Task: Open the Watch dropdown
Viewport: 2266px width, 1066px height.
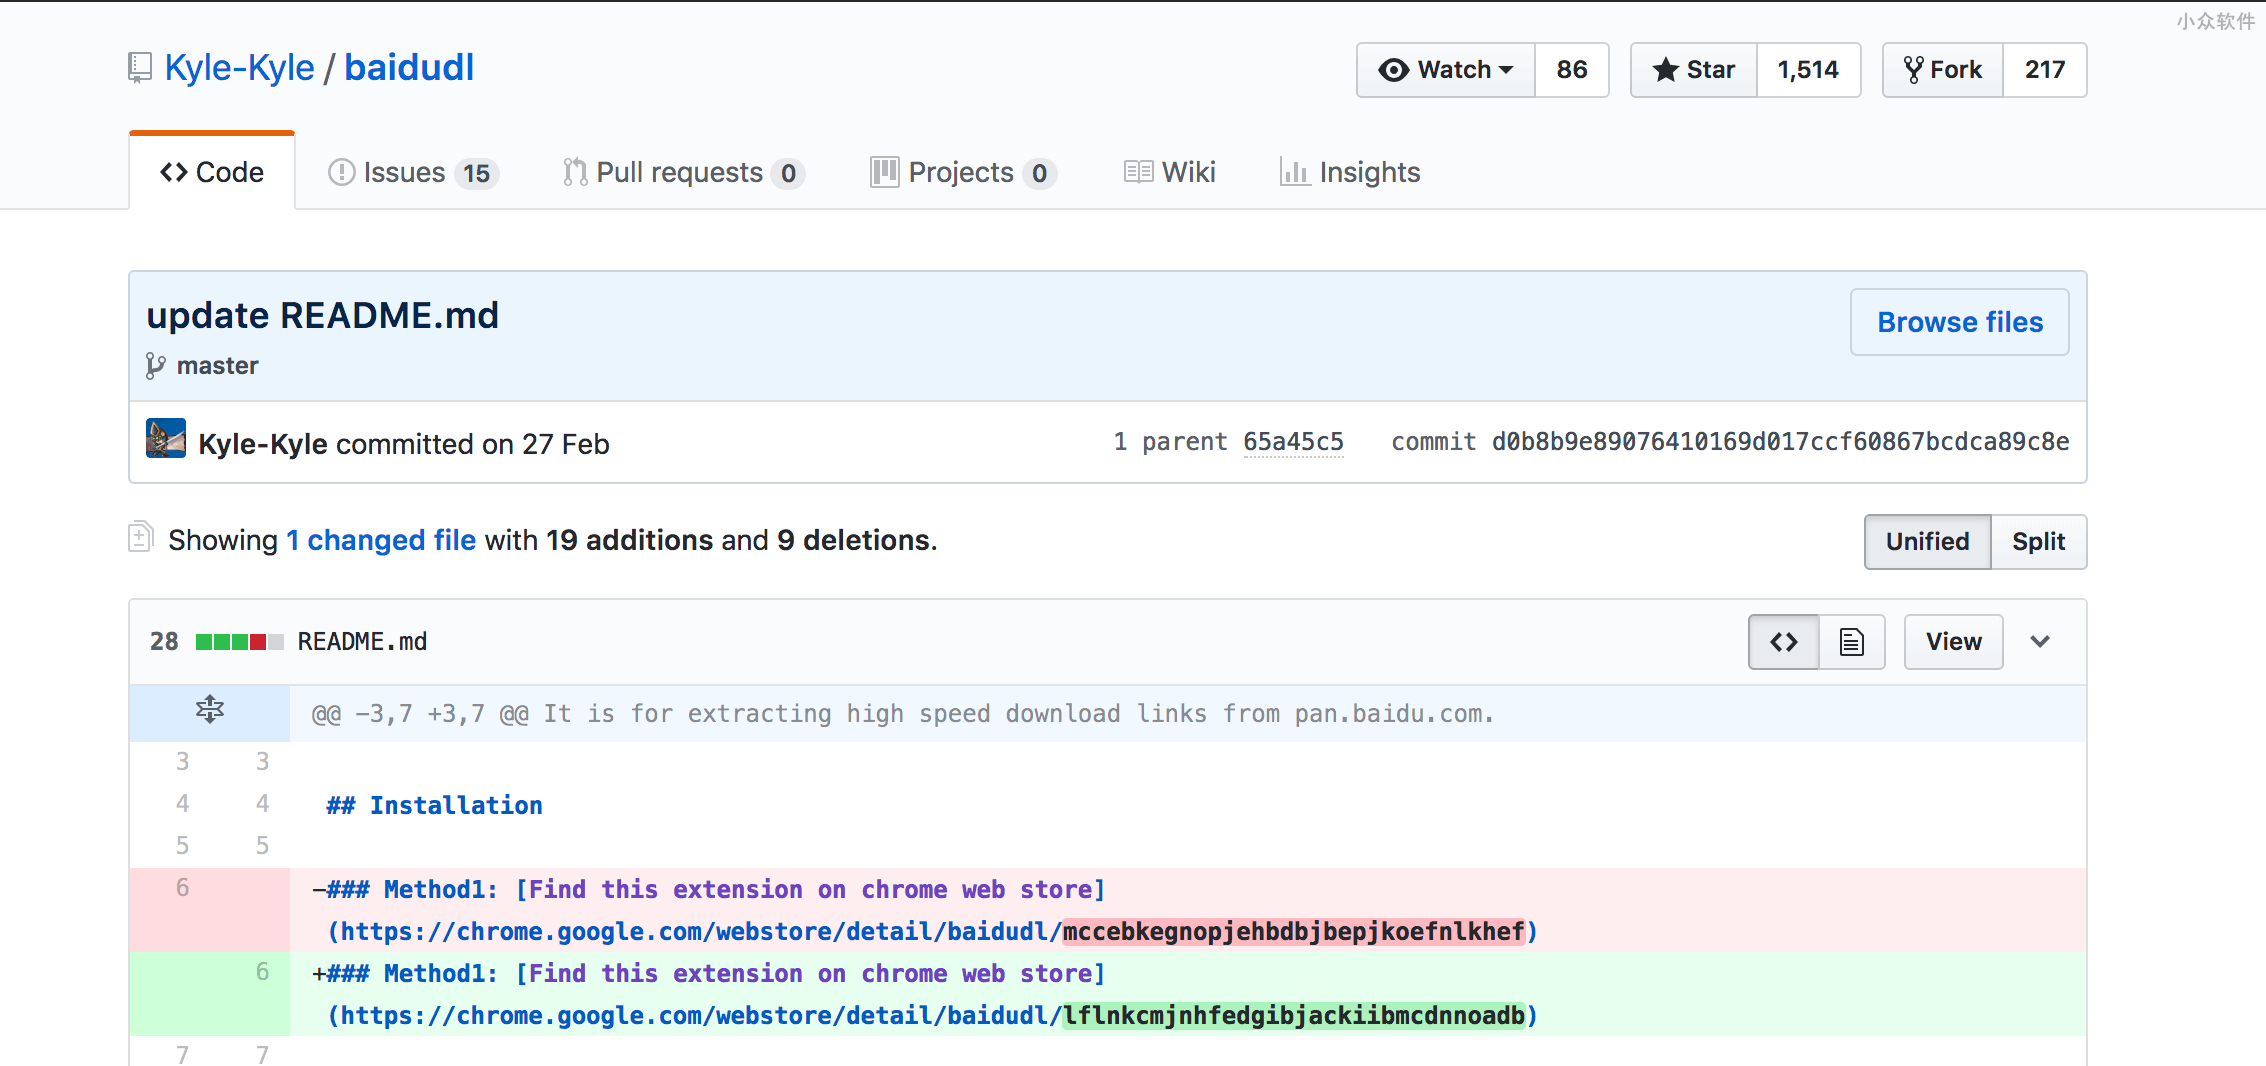Action: point(1445,70)
